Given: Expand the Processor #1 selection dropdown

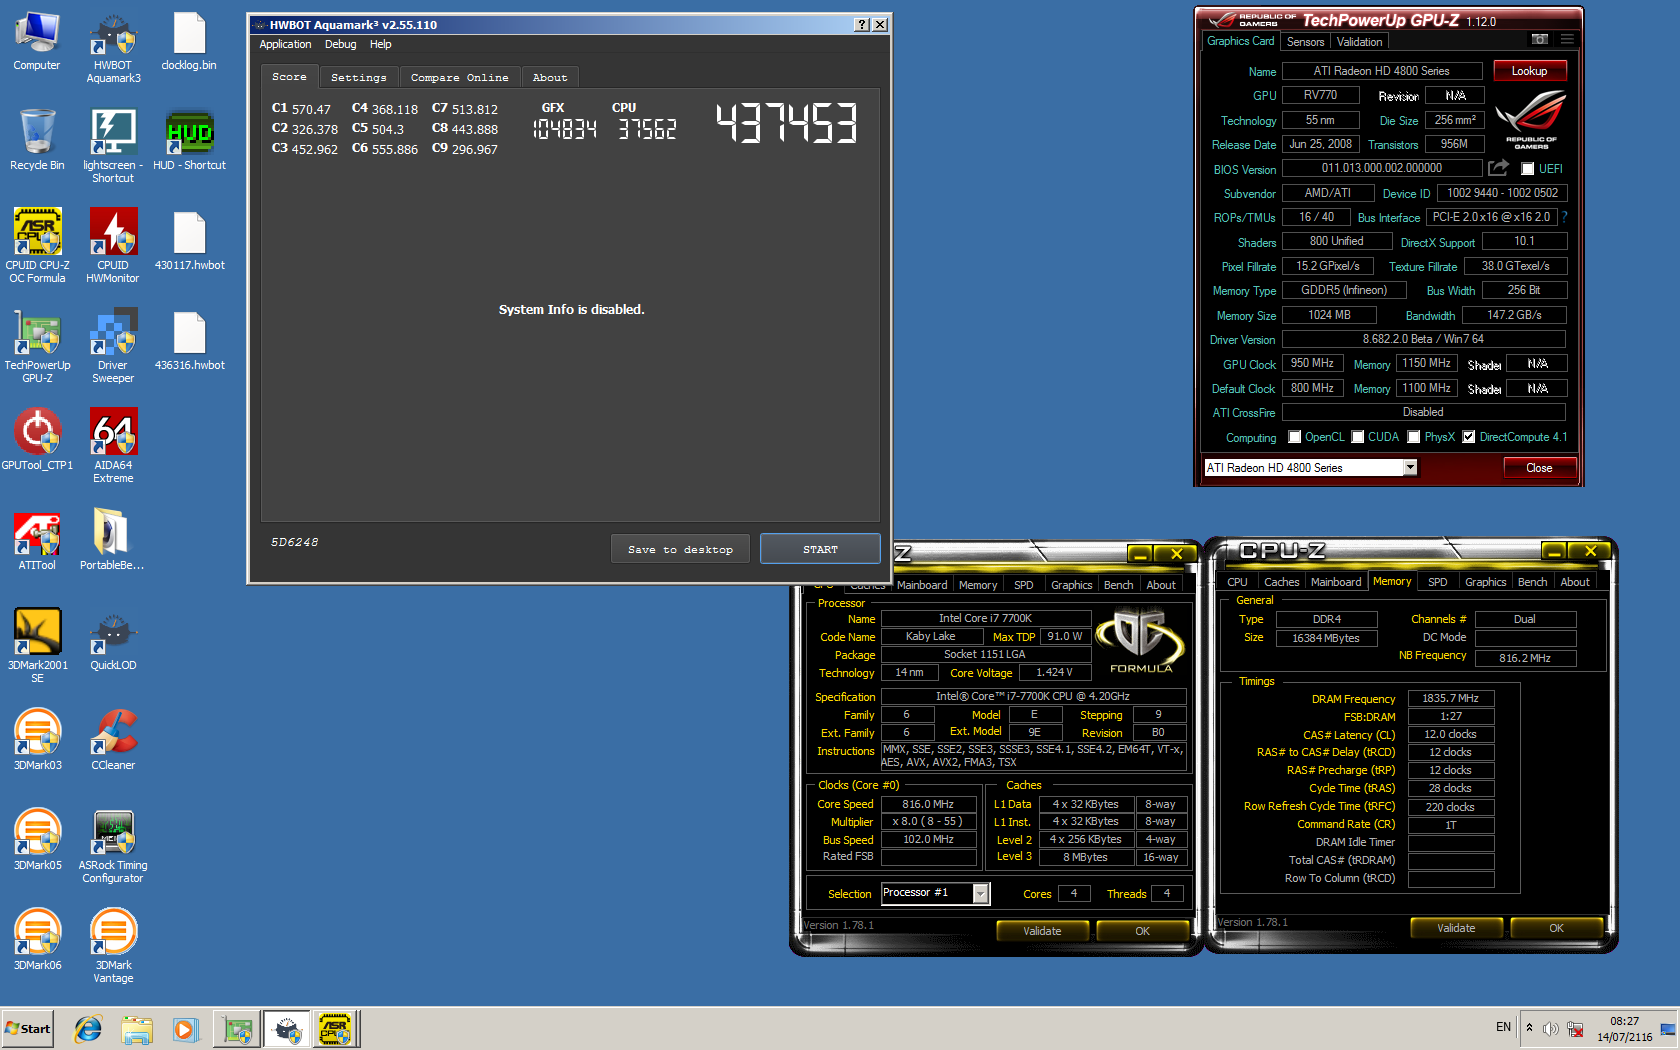Looking at the screenshot, I should coord(981,893).
